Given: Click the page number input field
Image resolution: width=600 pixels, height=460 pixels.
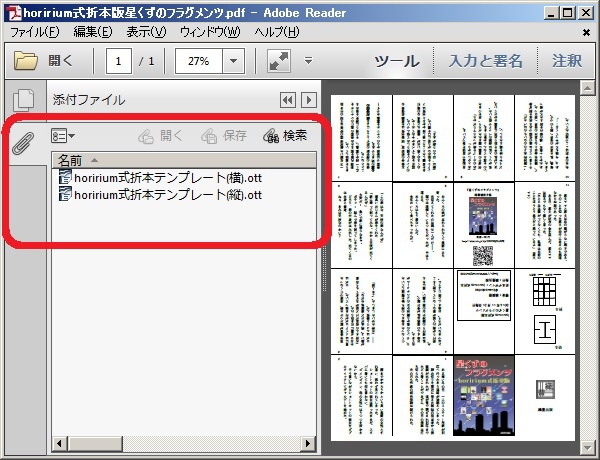Looking at the screenshot, I should click(119, 61).
